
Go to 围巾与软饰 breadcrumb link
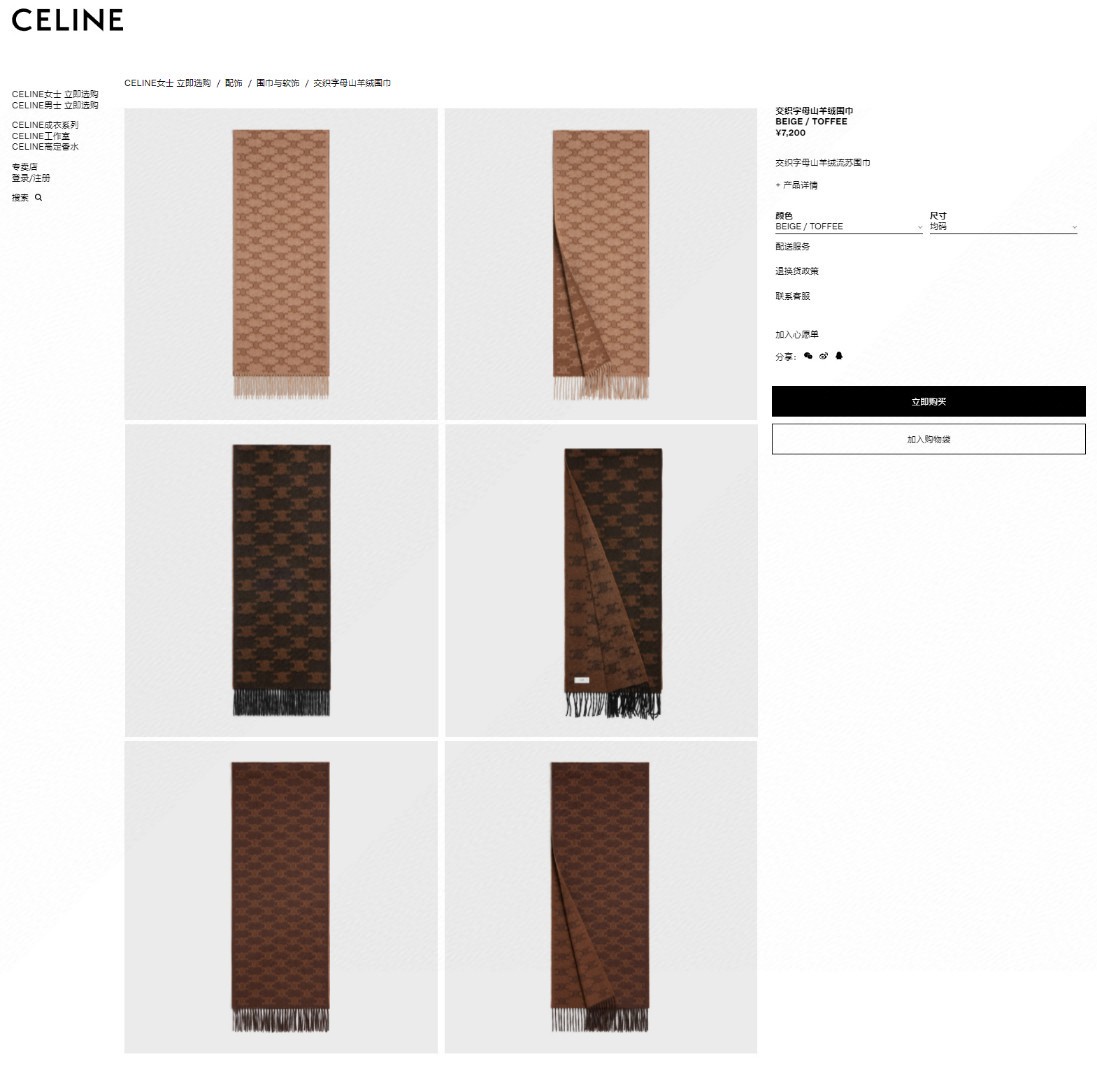click(278, 83)
